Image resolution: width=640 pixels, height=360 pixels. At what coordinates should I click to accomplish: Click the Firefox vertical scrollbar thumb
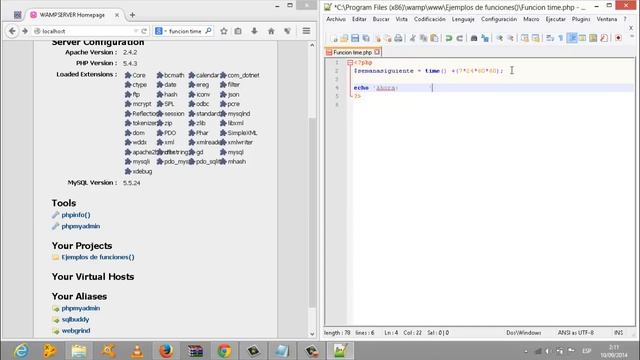tap(312, 212)
